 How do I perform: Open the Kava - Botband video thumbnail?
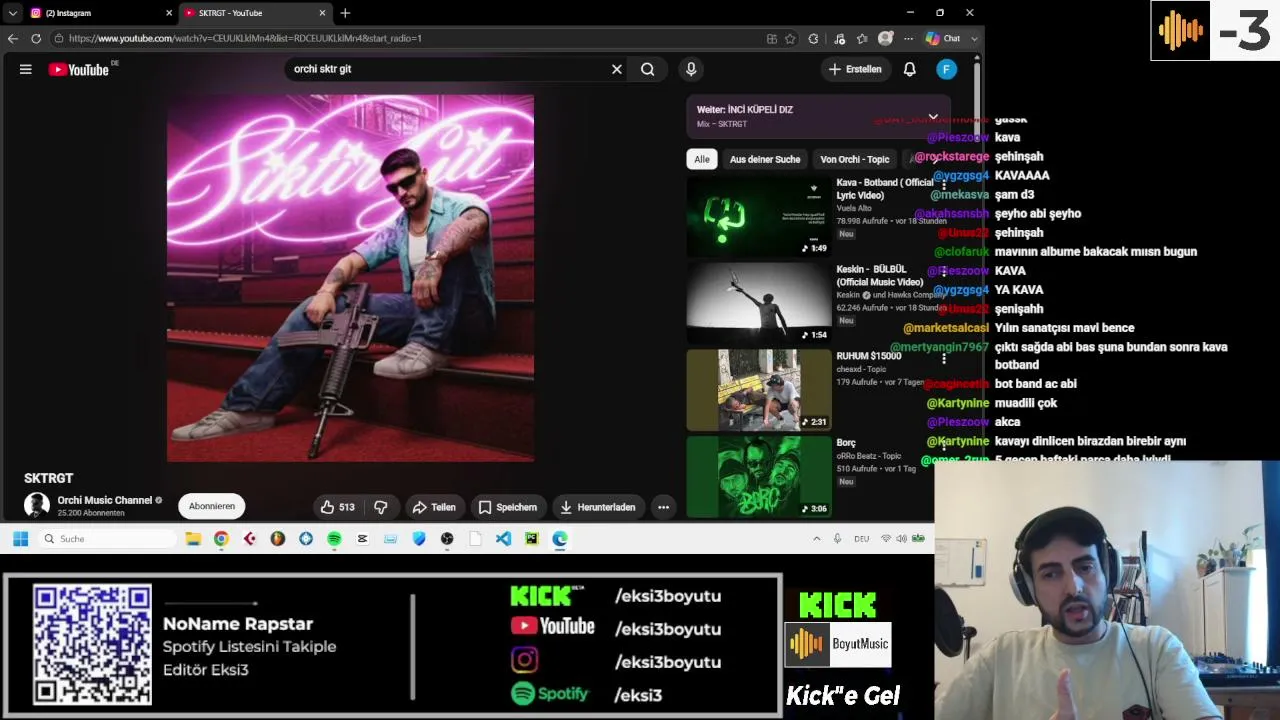[x=759, y=217]
